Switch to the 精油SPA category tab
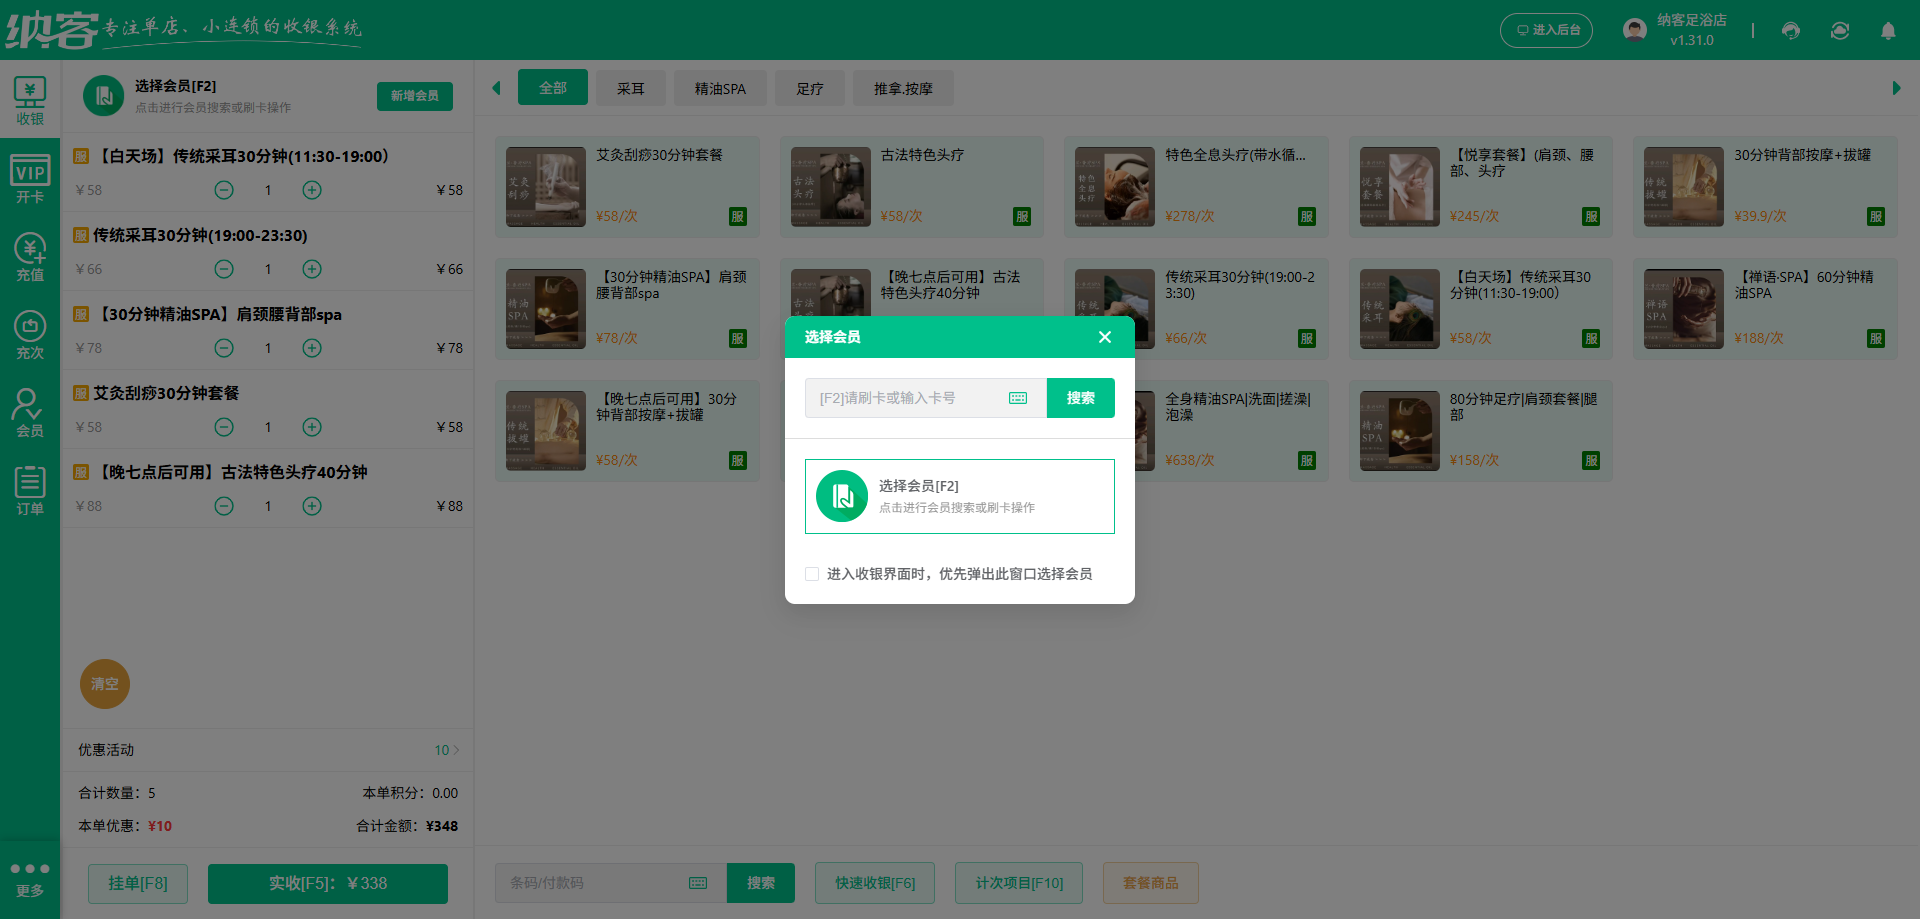This screenshot has height=919, width=1920. tap(720, 89)
